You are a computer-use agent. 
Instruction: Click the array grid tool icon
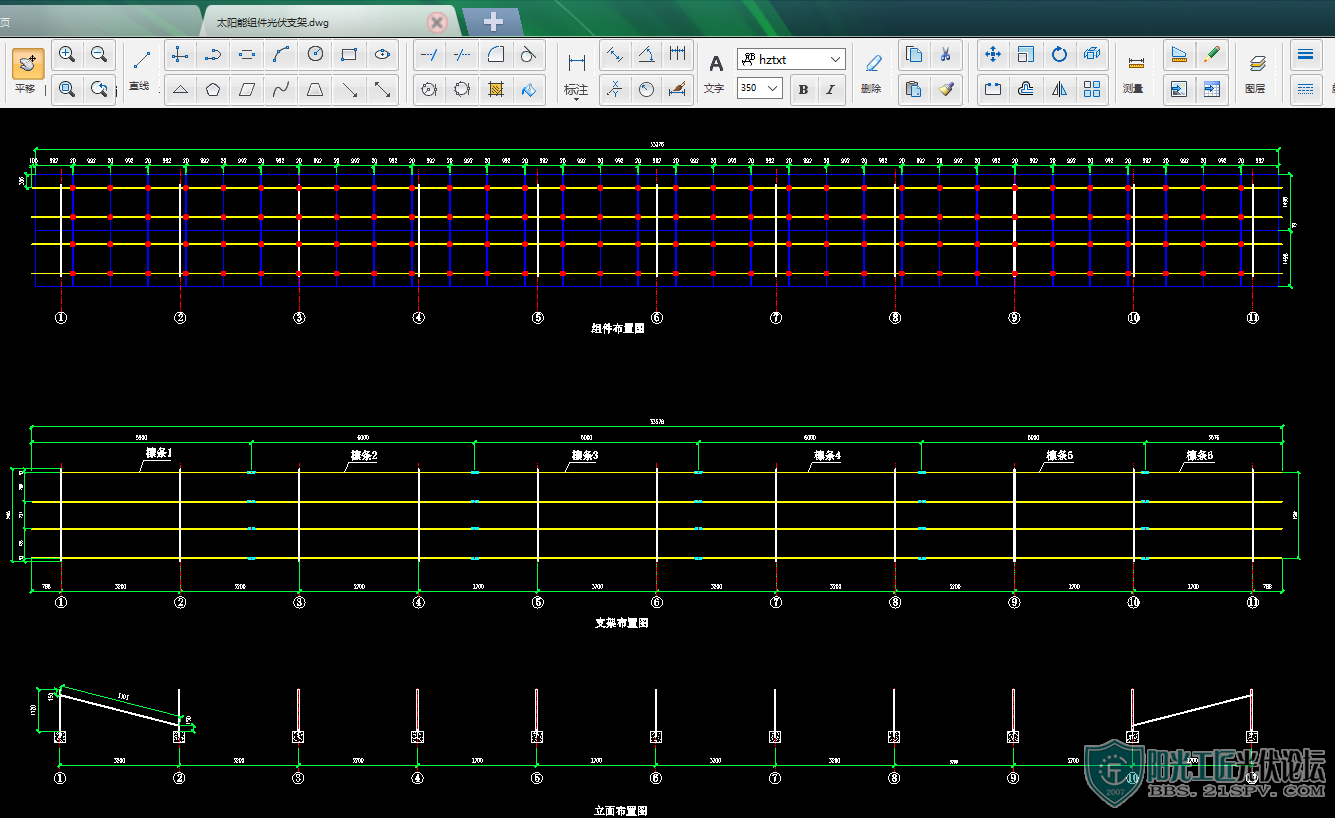click(1092, 89)
